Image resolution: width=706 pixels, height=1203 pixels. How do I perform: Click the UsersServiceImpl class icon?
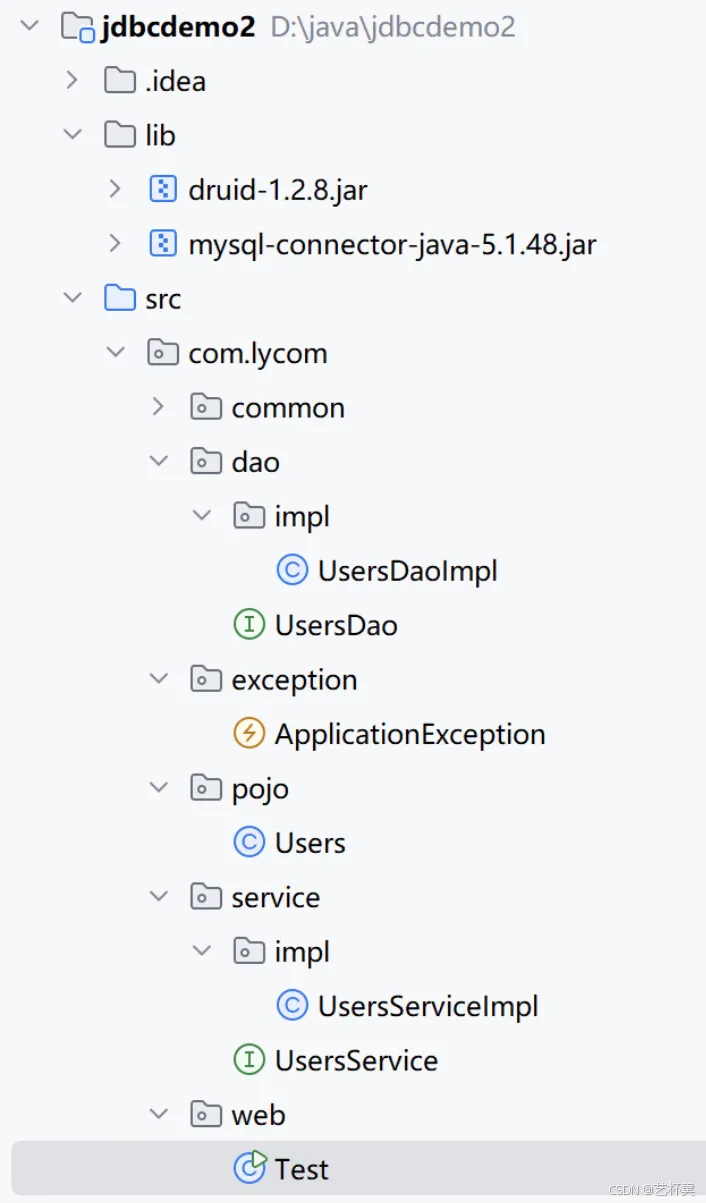point(291,1006)
